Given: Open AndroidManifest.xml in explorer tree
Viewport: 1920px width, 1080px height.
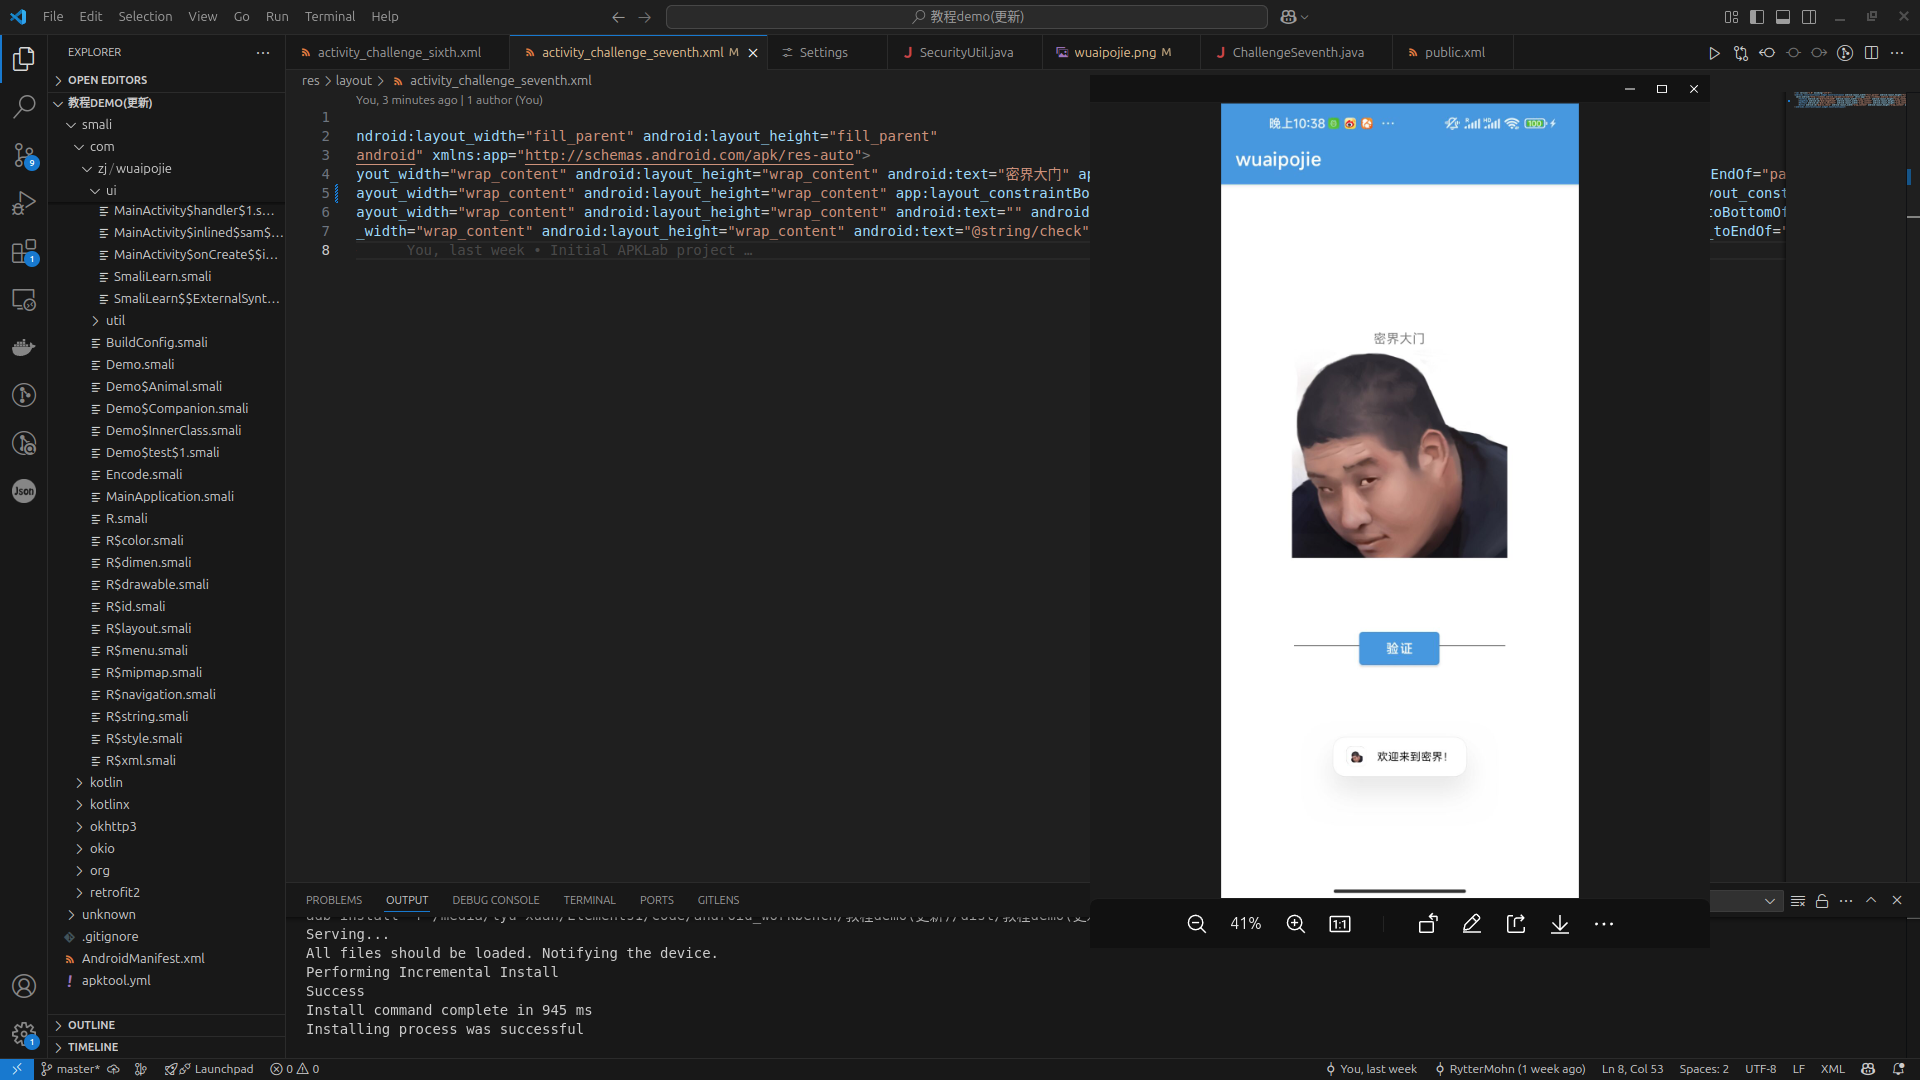Looking at the screenshot, I should [143, 959].
